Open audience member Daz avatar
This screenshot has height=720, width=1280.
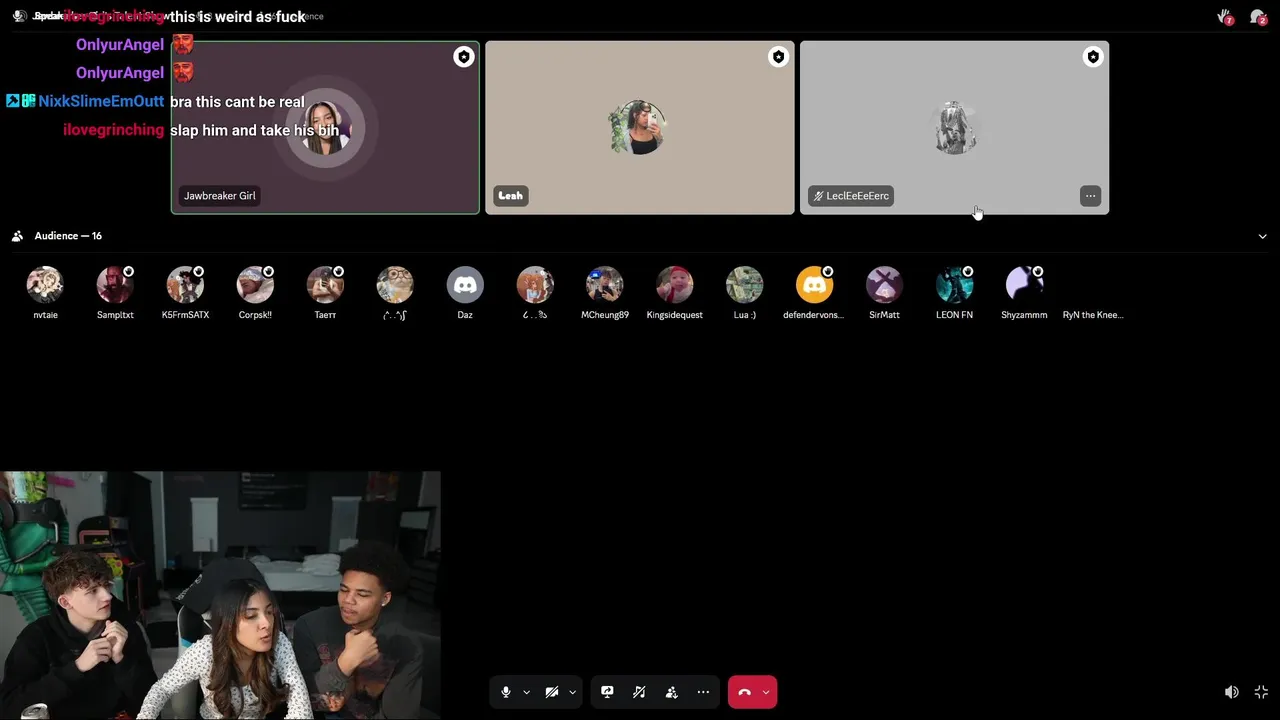click(x=465, y=285)
